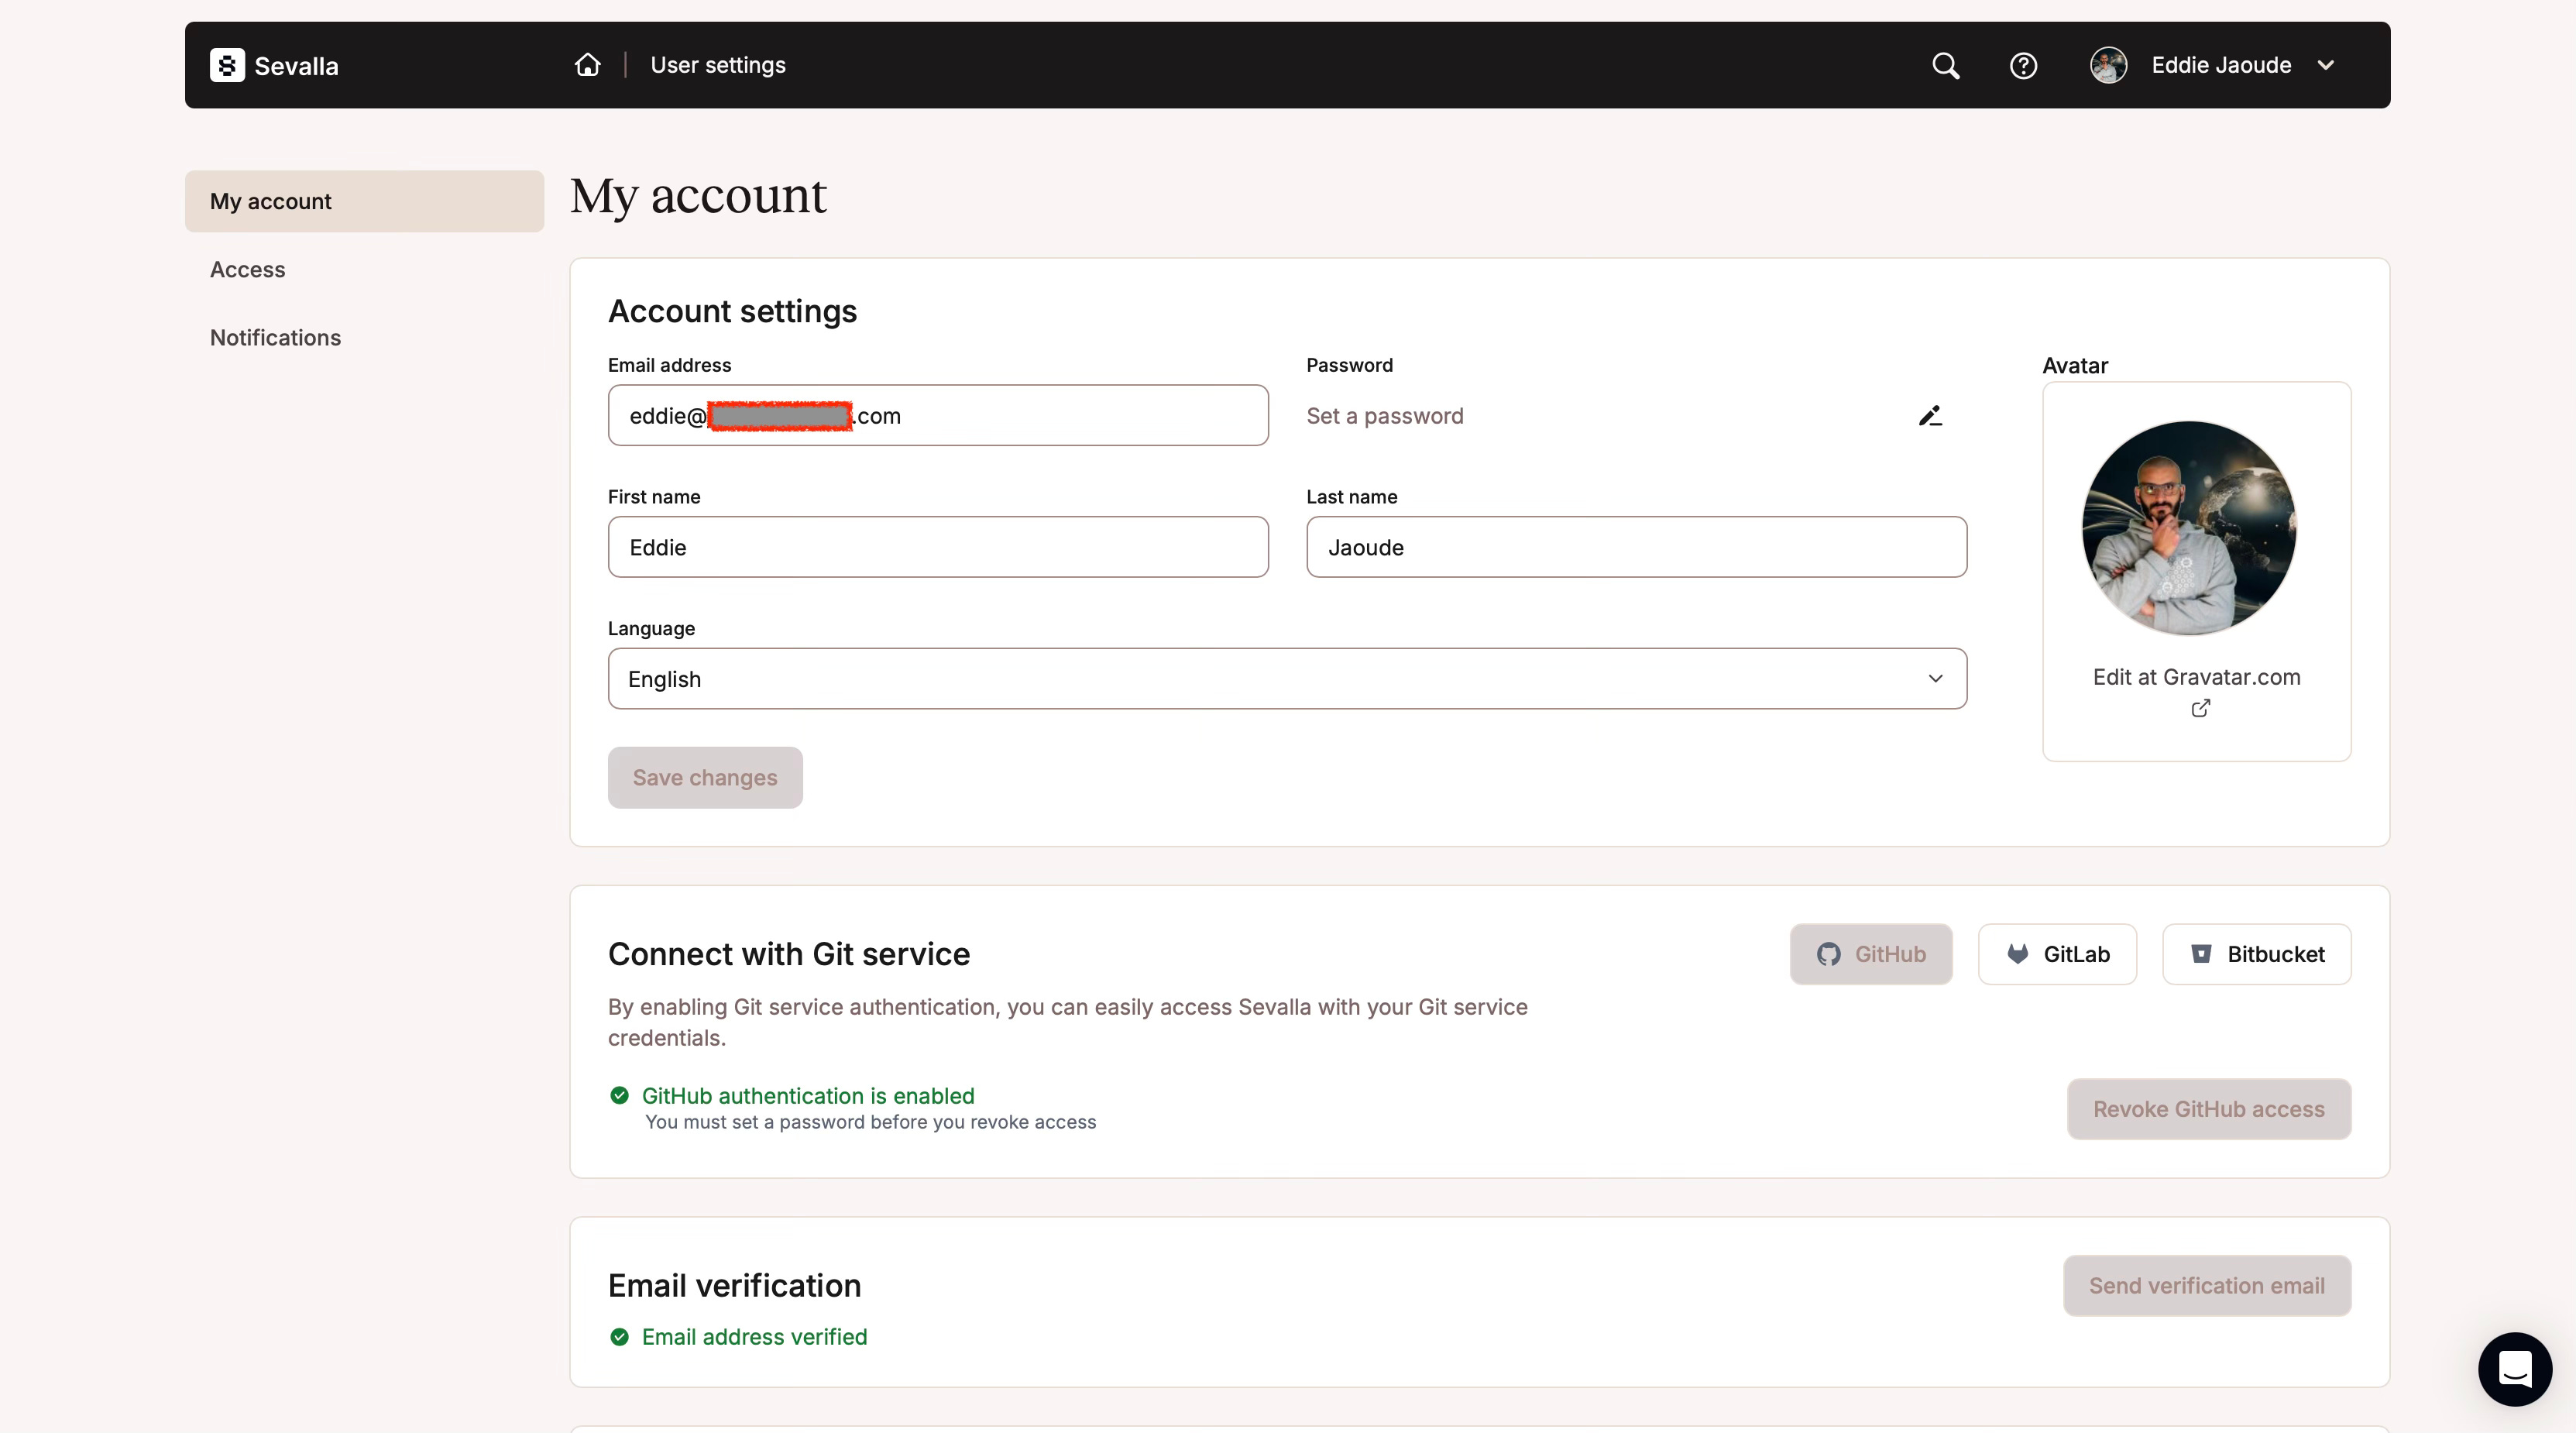Viewport: 2576px width, 1433px height.
Task: Click 'You must set a password' note
Action: pos(871,1122)
